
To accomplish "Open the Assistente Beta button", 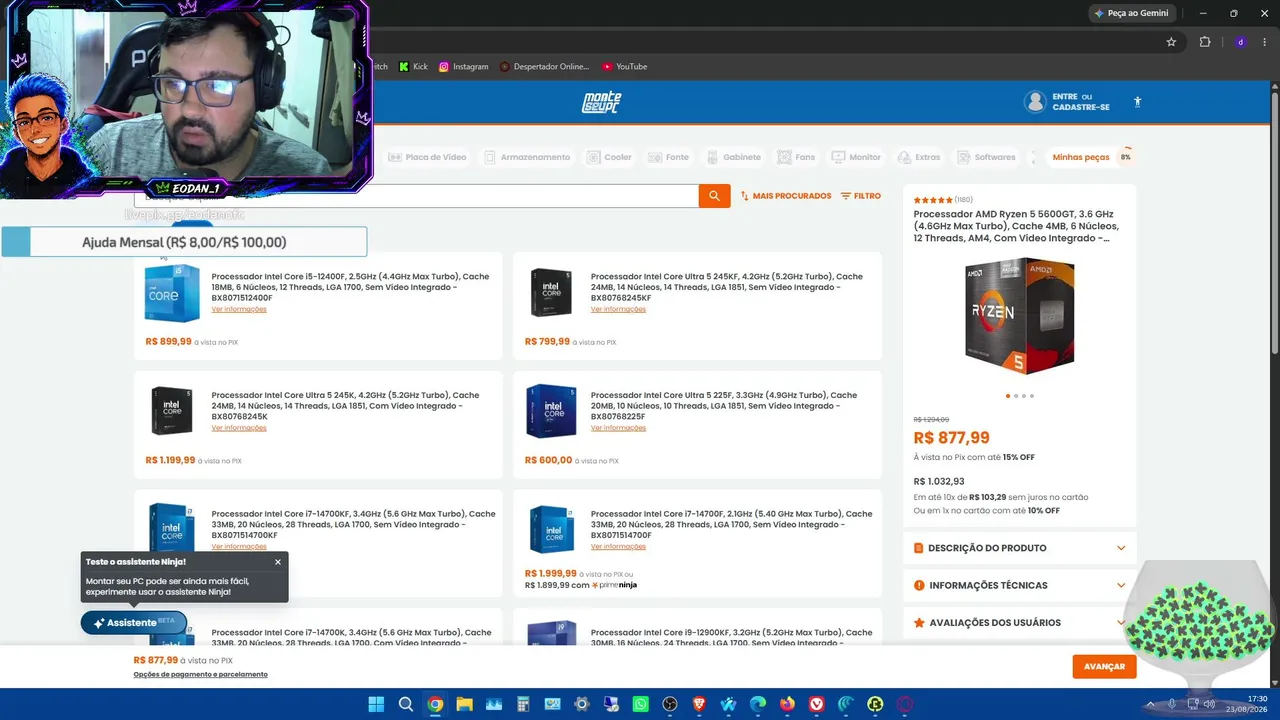I will pyautogui.click(x=134, y=622).
